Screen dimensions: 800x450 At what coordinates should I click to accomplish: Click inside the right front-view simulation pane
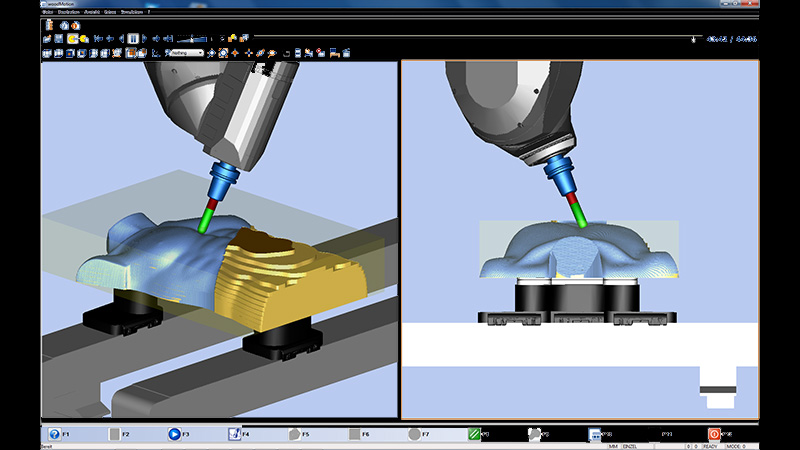click(x=580, y=239)
